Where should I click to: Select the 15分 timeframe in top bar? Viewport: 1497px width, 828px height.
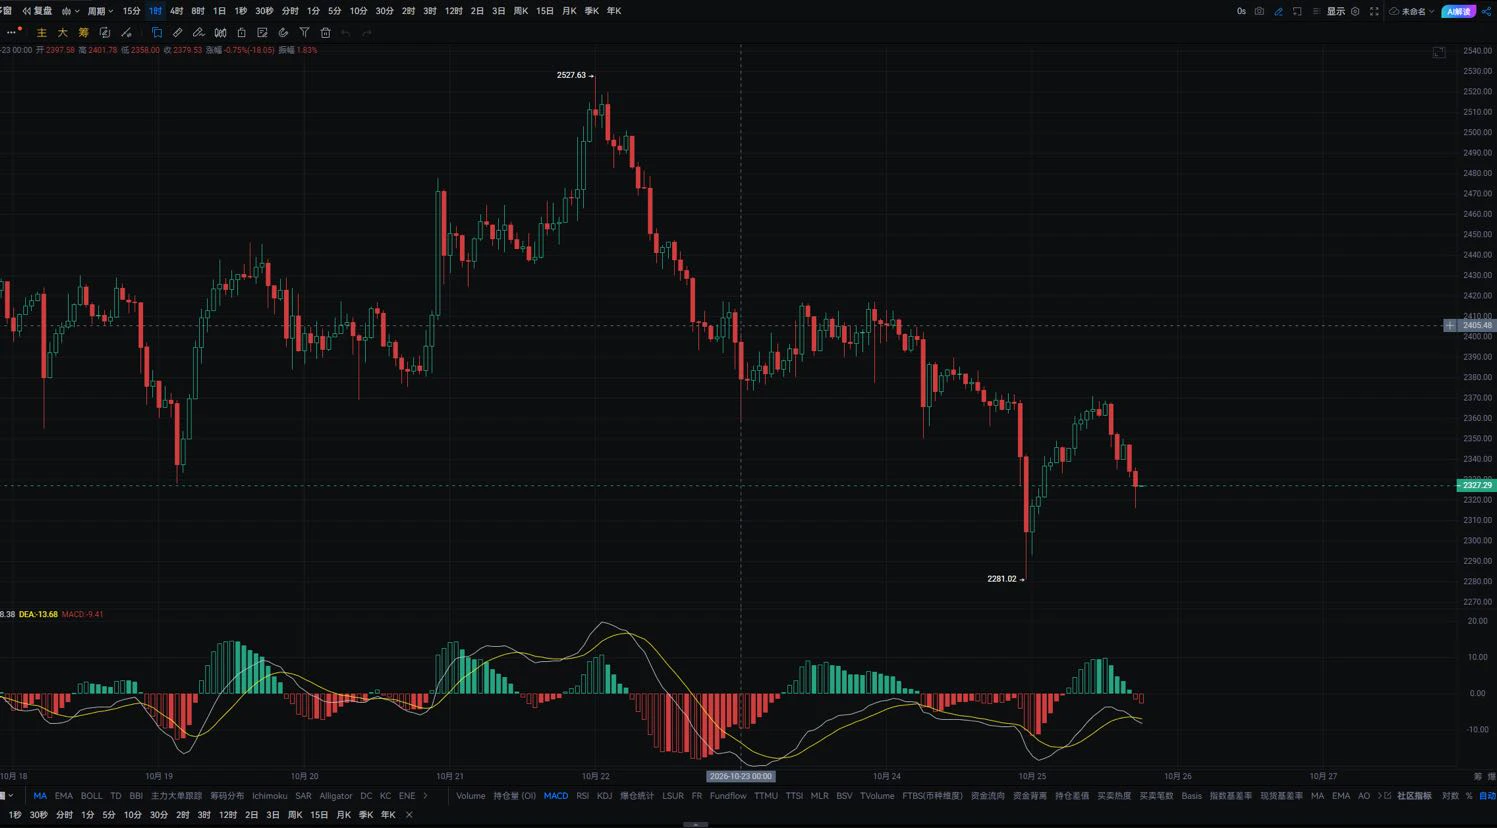point(131,11)
